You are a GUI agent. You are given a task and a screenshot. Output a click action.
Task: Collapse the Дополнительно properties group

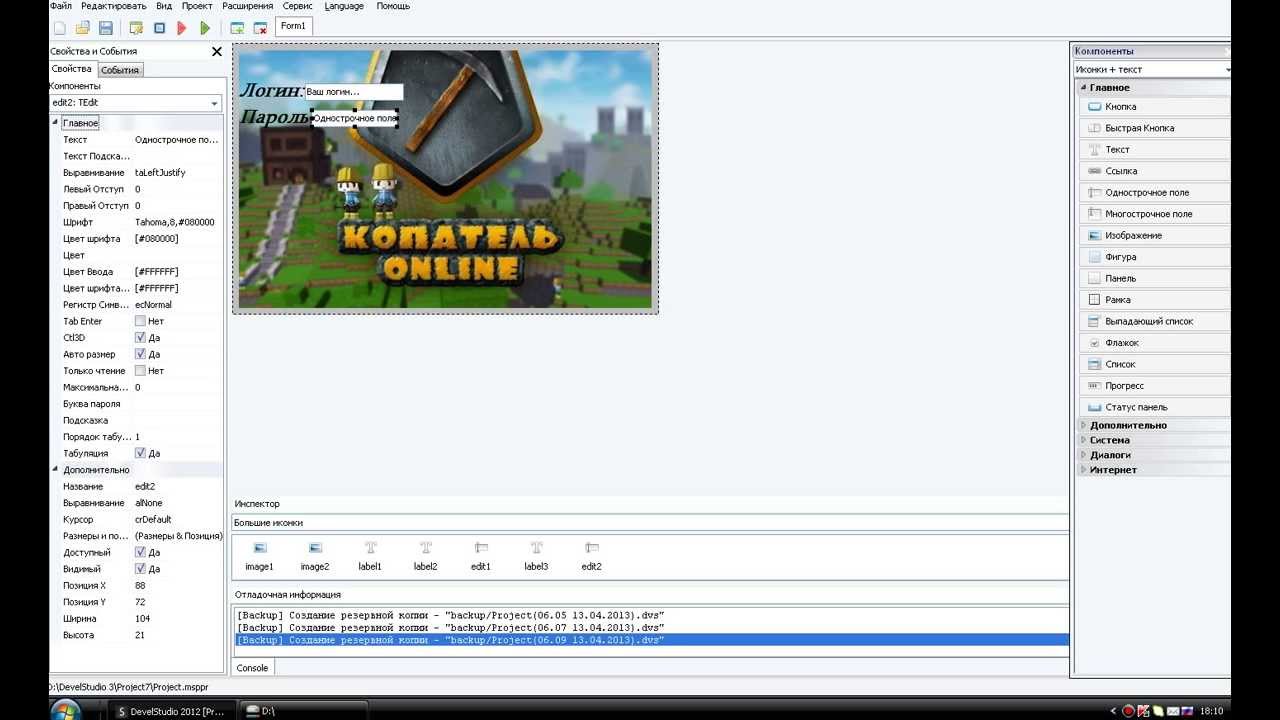55,470
